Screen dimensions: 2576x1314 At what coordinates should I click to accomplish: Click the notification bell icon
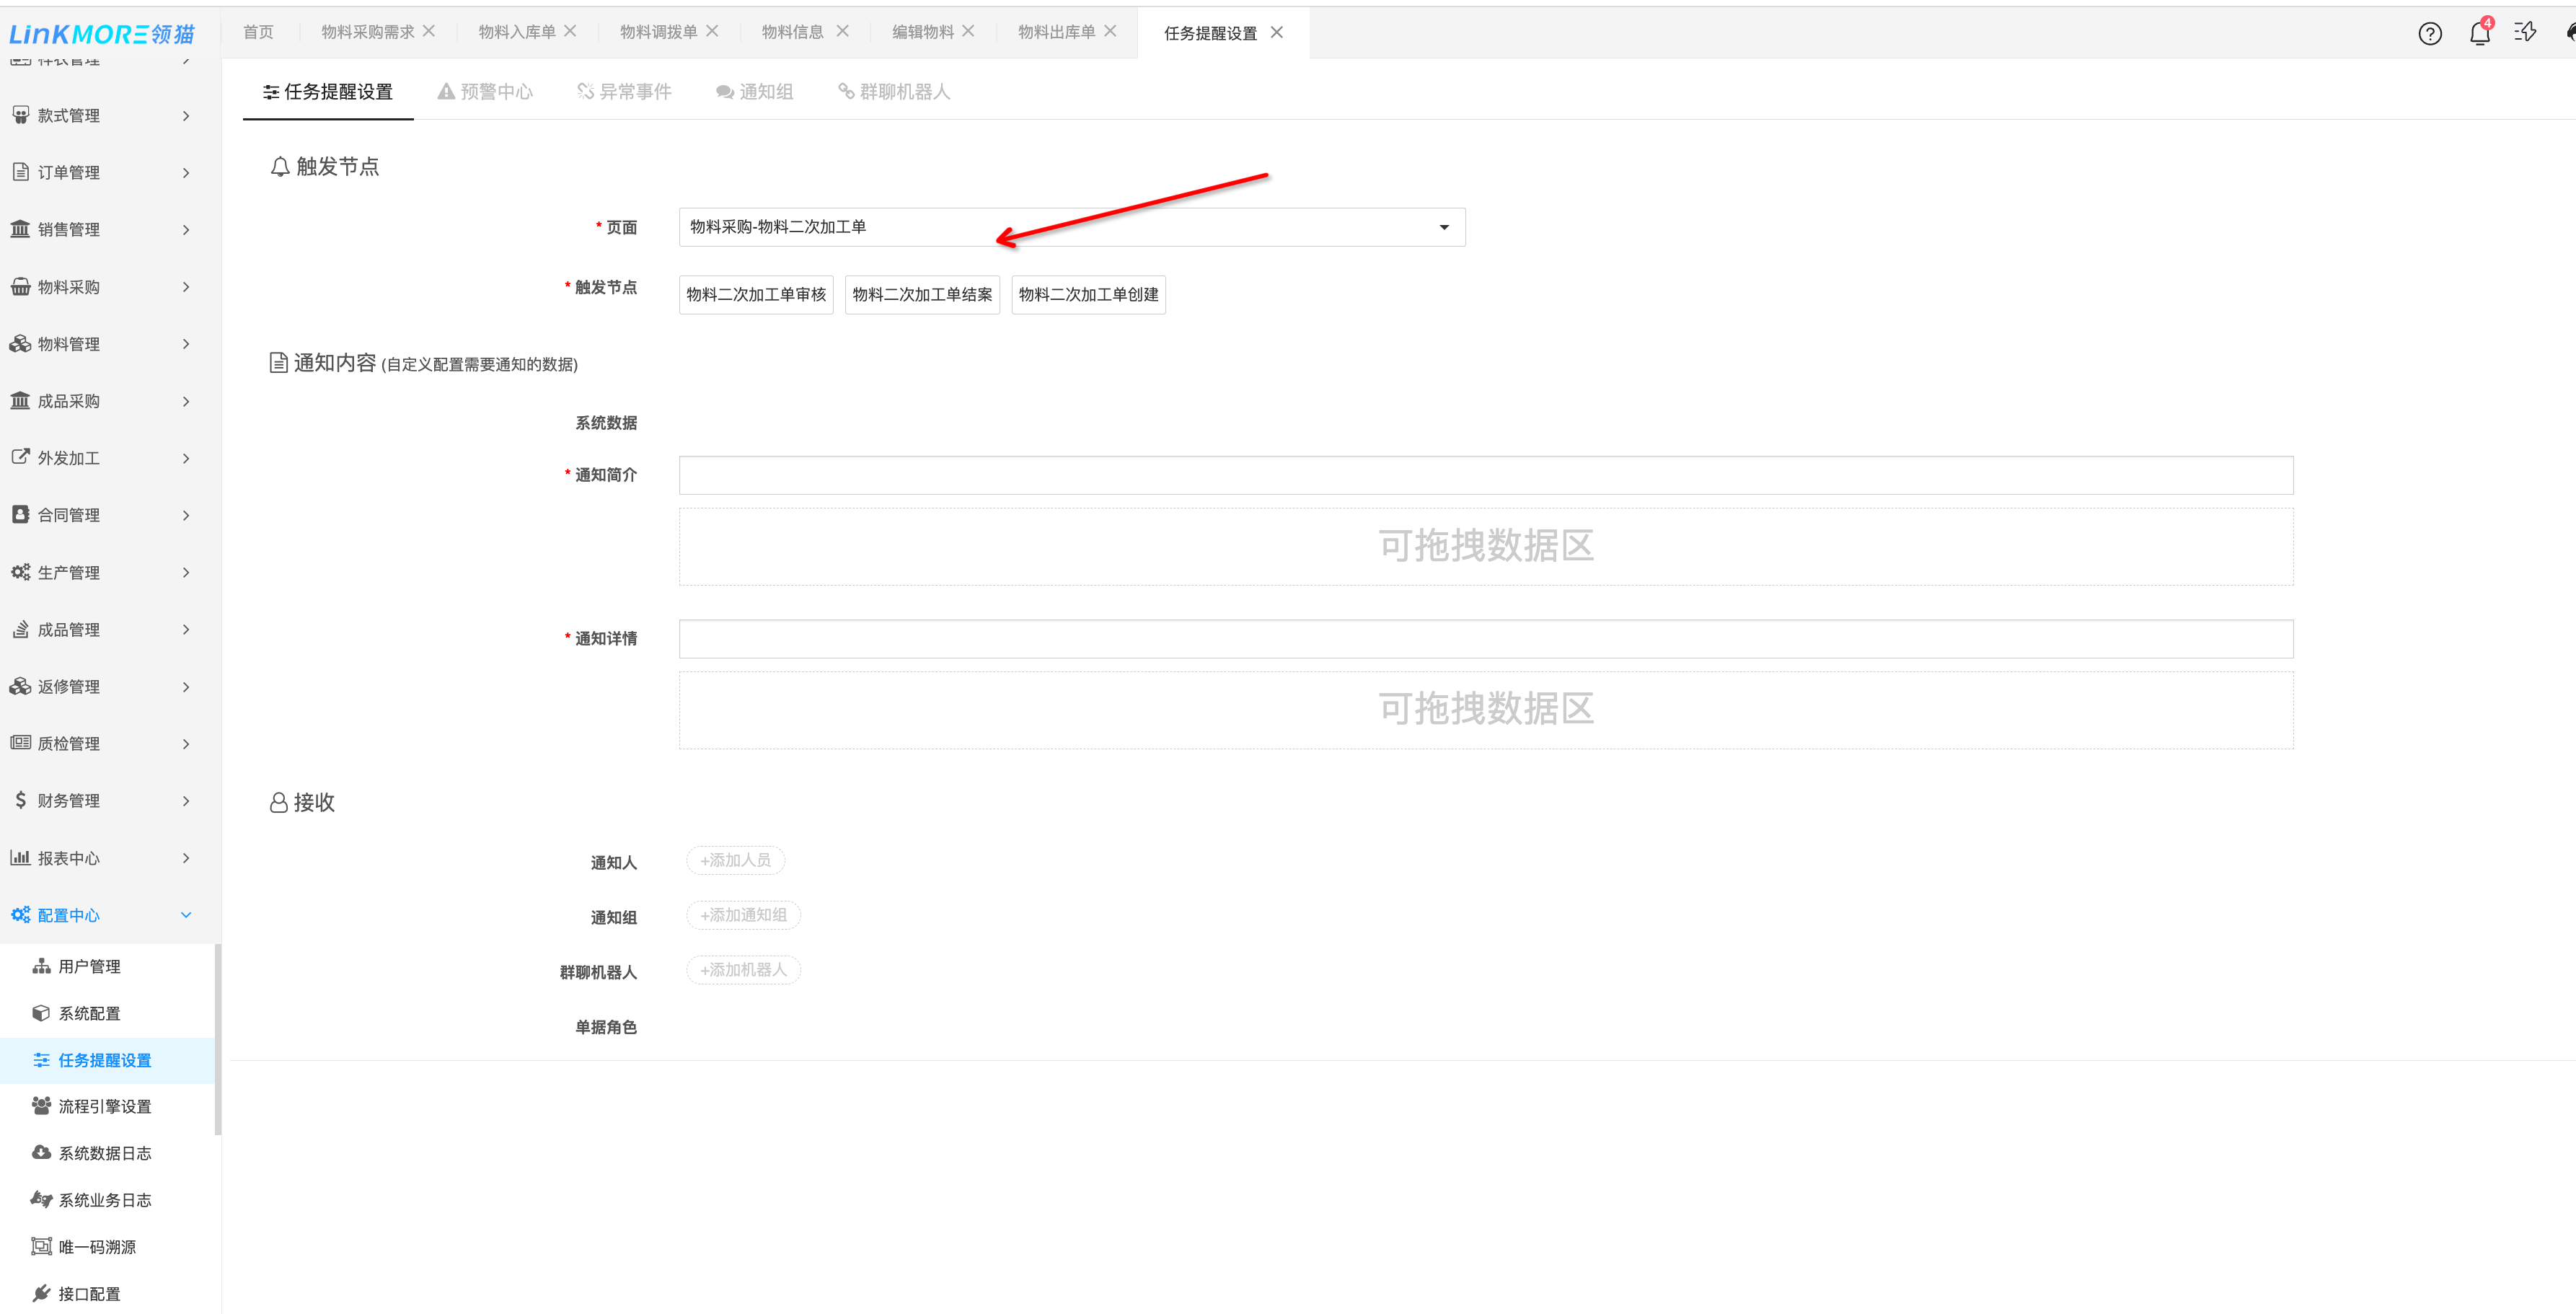coord(2479,34)
